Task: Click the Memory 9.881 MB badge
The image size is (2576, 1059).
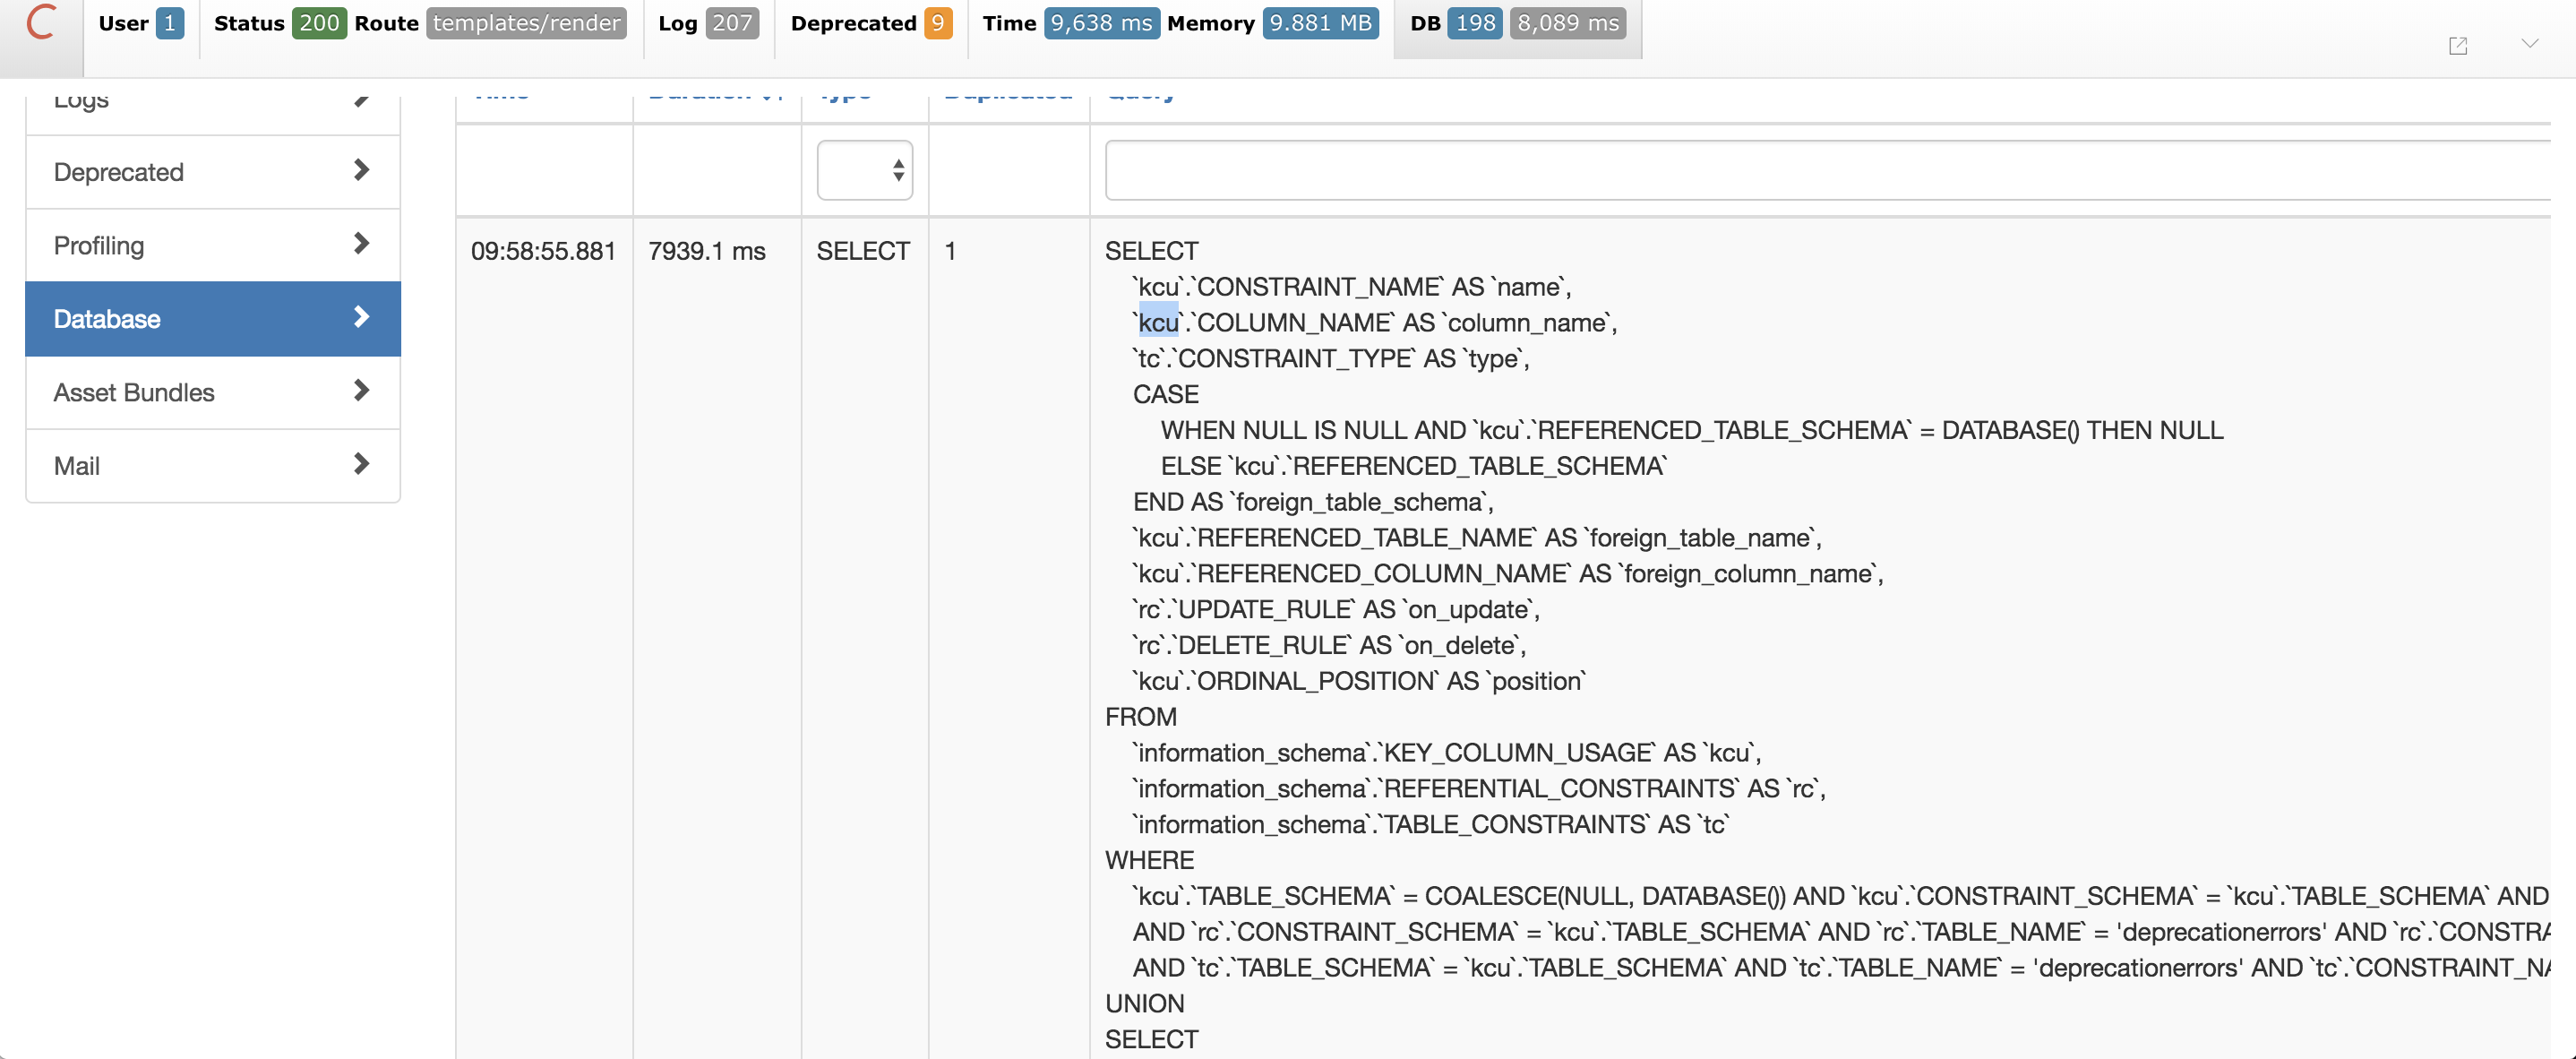Action: (x=1319, y=23)
